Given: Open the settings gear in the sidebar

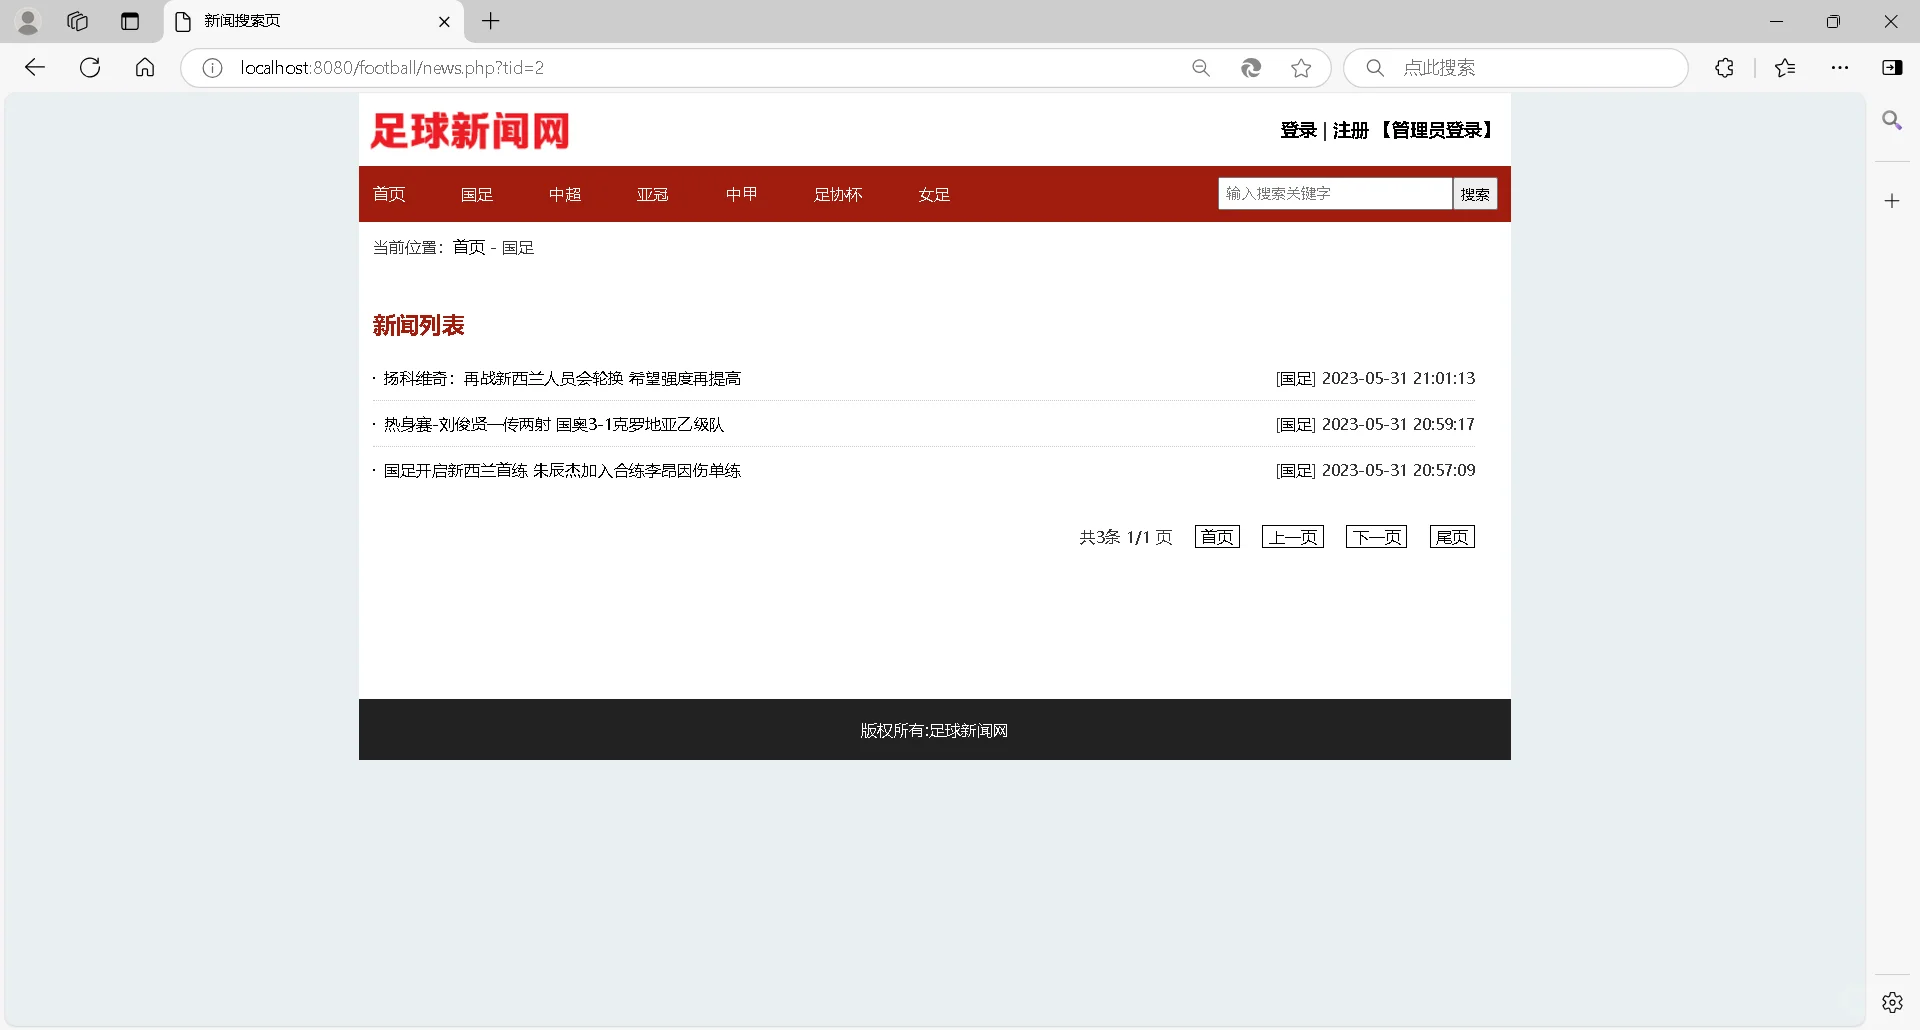Looking at the screenshot, I should (x=1893, y=1001).
